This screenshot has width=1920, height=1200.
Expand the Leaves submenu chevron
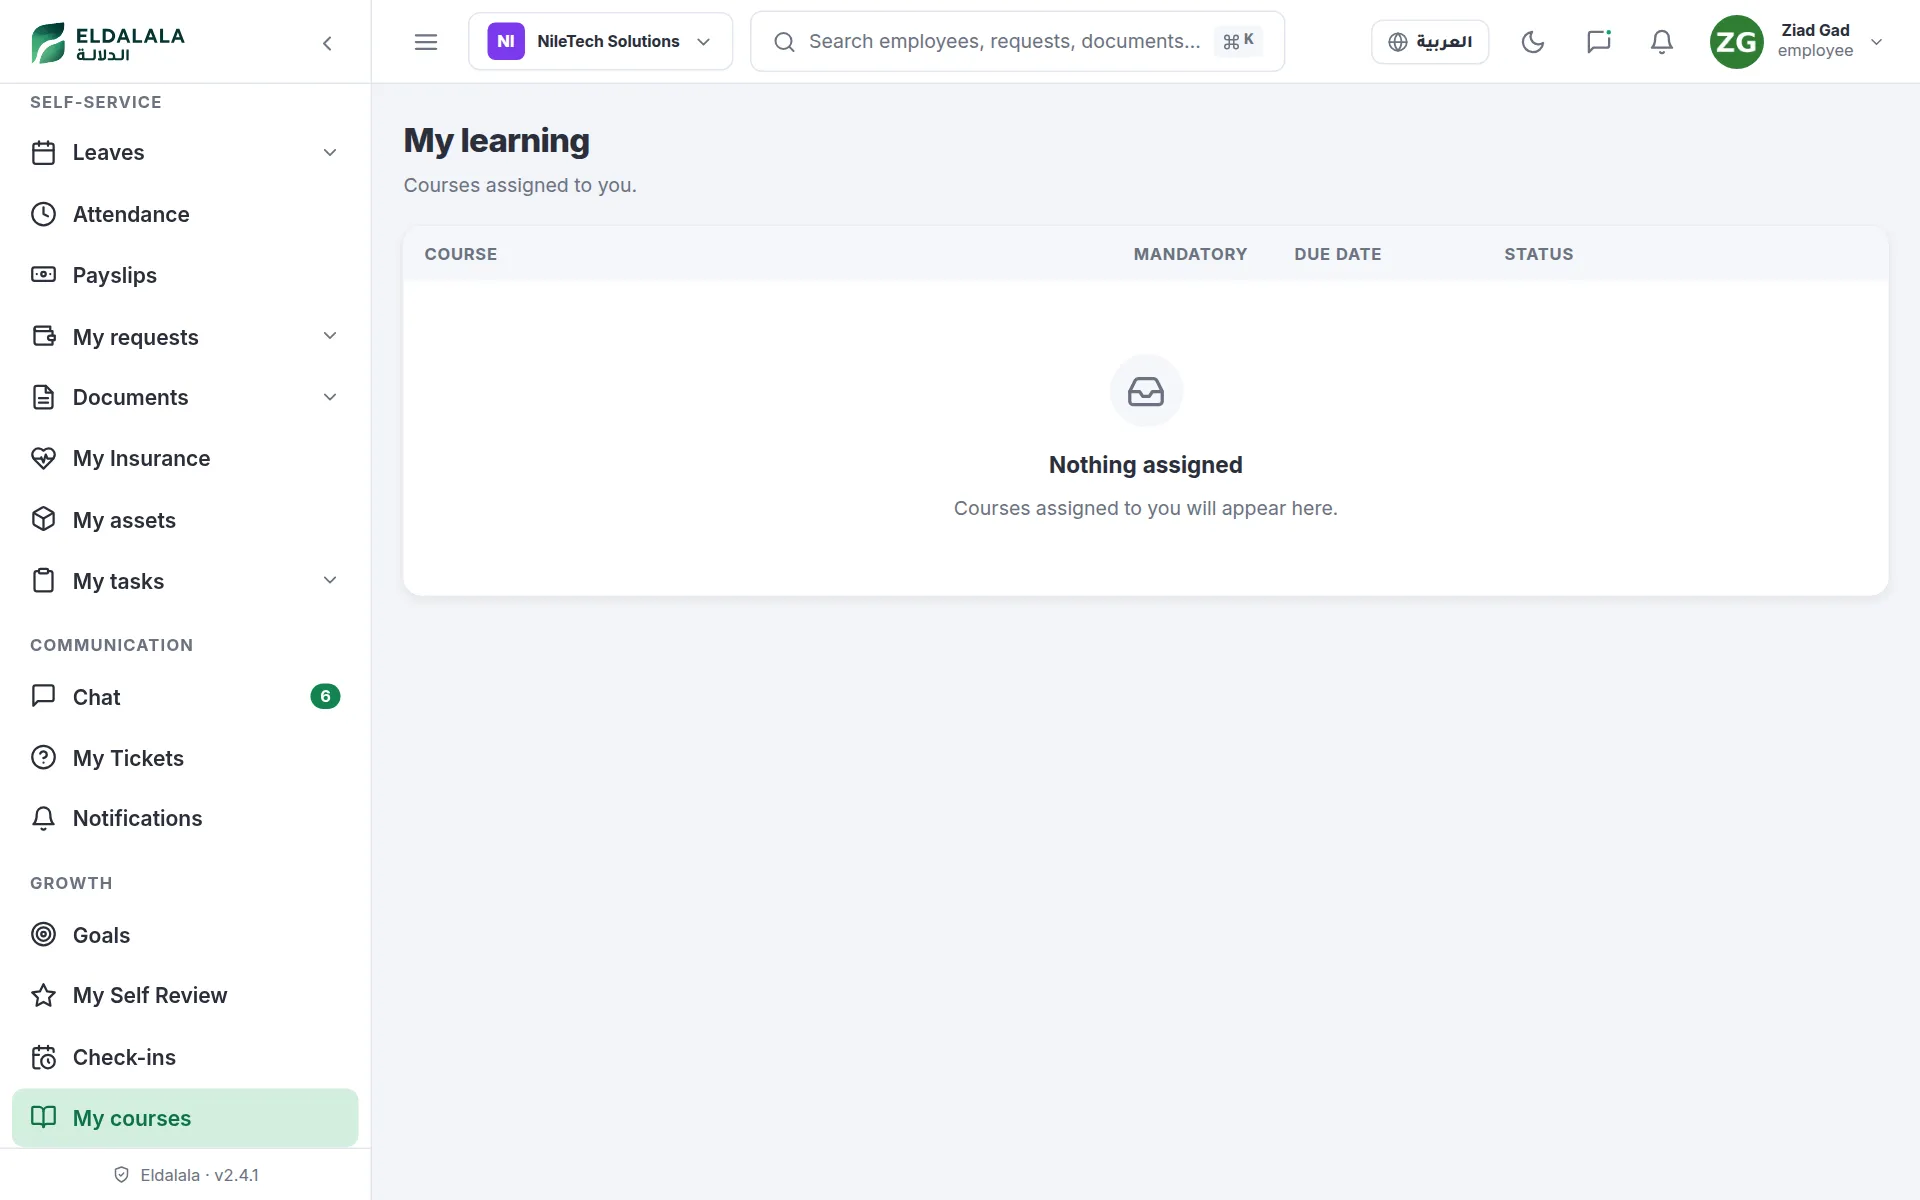tap(330, 152)
